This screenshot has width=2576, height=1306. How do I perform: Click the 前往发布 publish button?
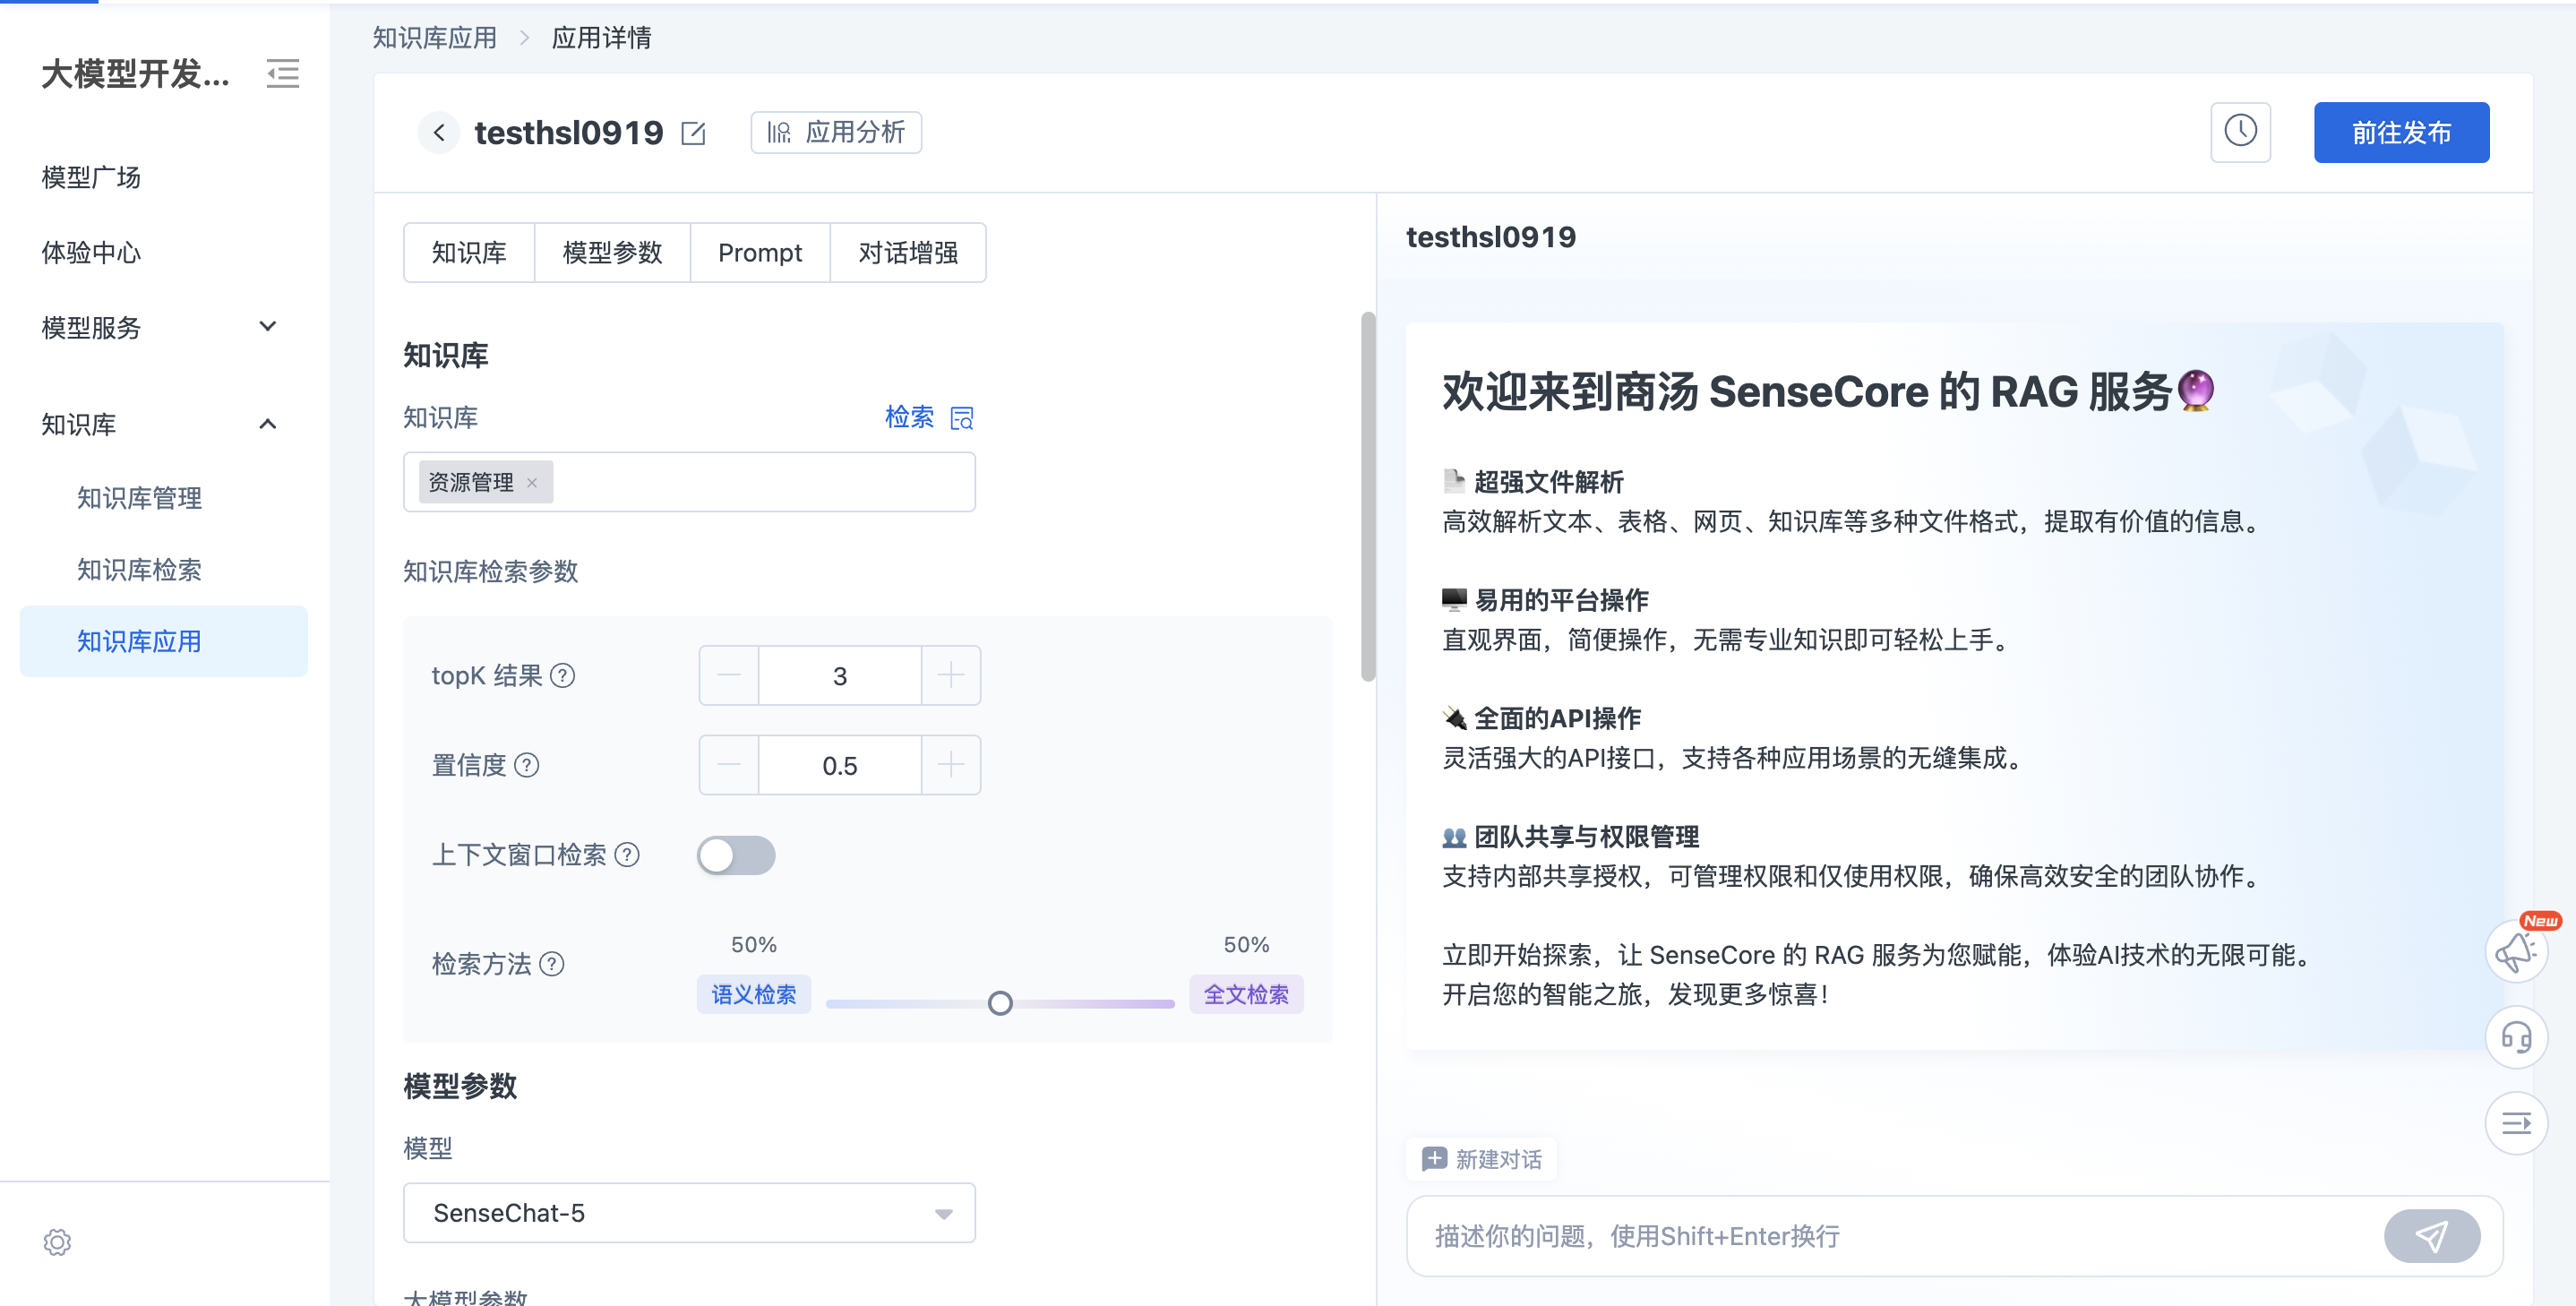(x=2400, y=131)
